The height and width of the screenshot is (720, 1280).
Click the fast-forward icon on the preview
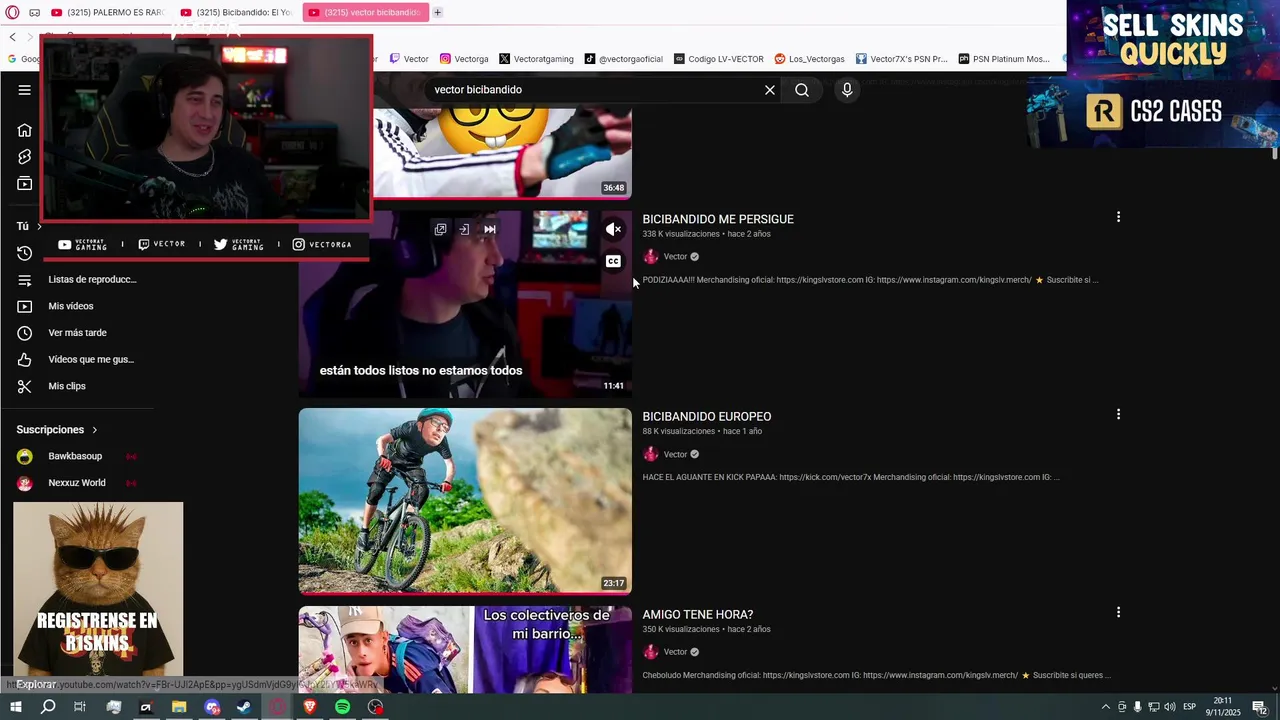(x=490, y=229)
